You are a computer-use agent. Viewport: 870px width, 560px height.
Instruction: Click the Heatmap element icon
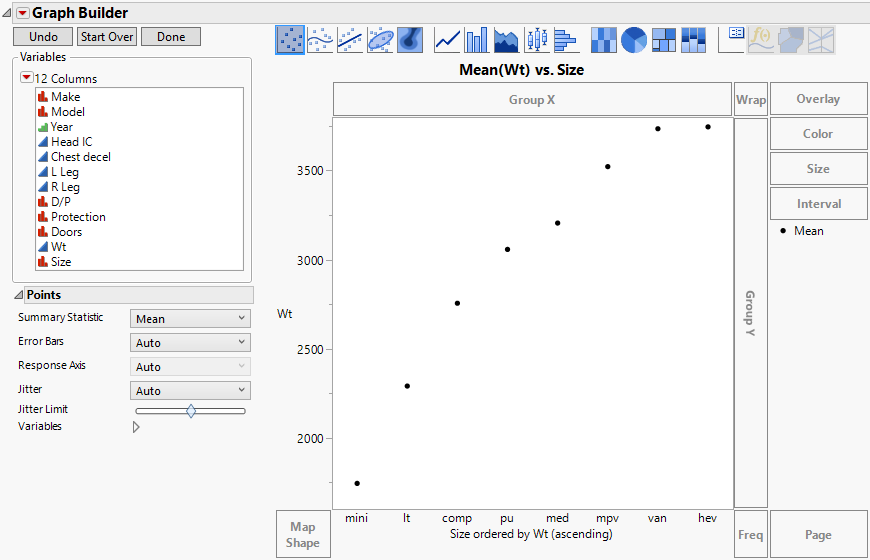click(603, 39)
